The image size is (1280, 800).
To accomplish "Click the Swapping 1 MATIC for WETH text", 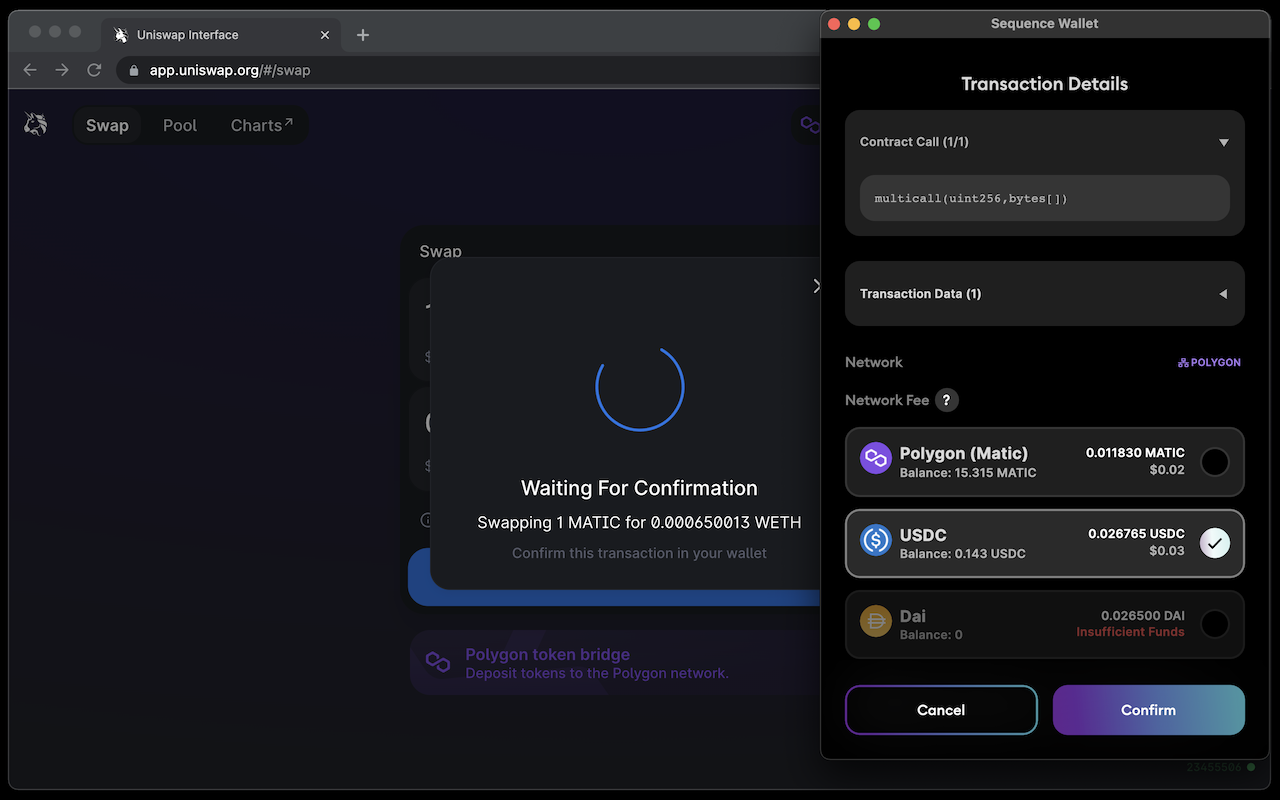I will coord(639,522).
